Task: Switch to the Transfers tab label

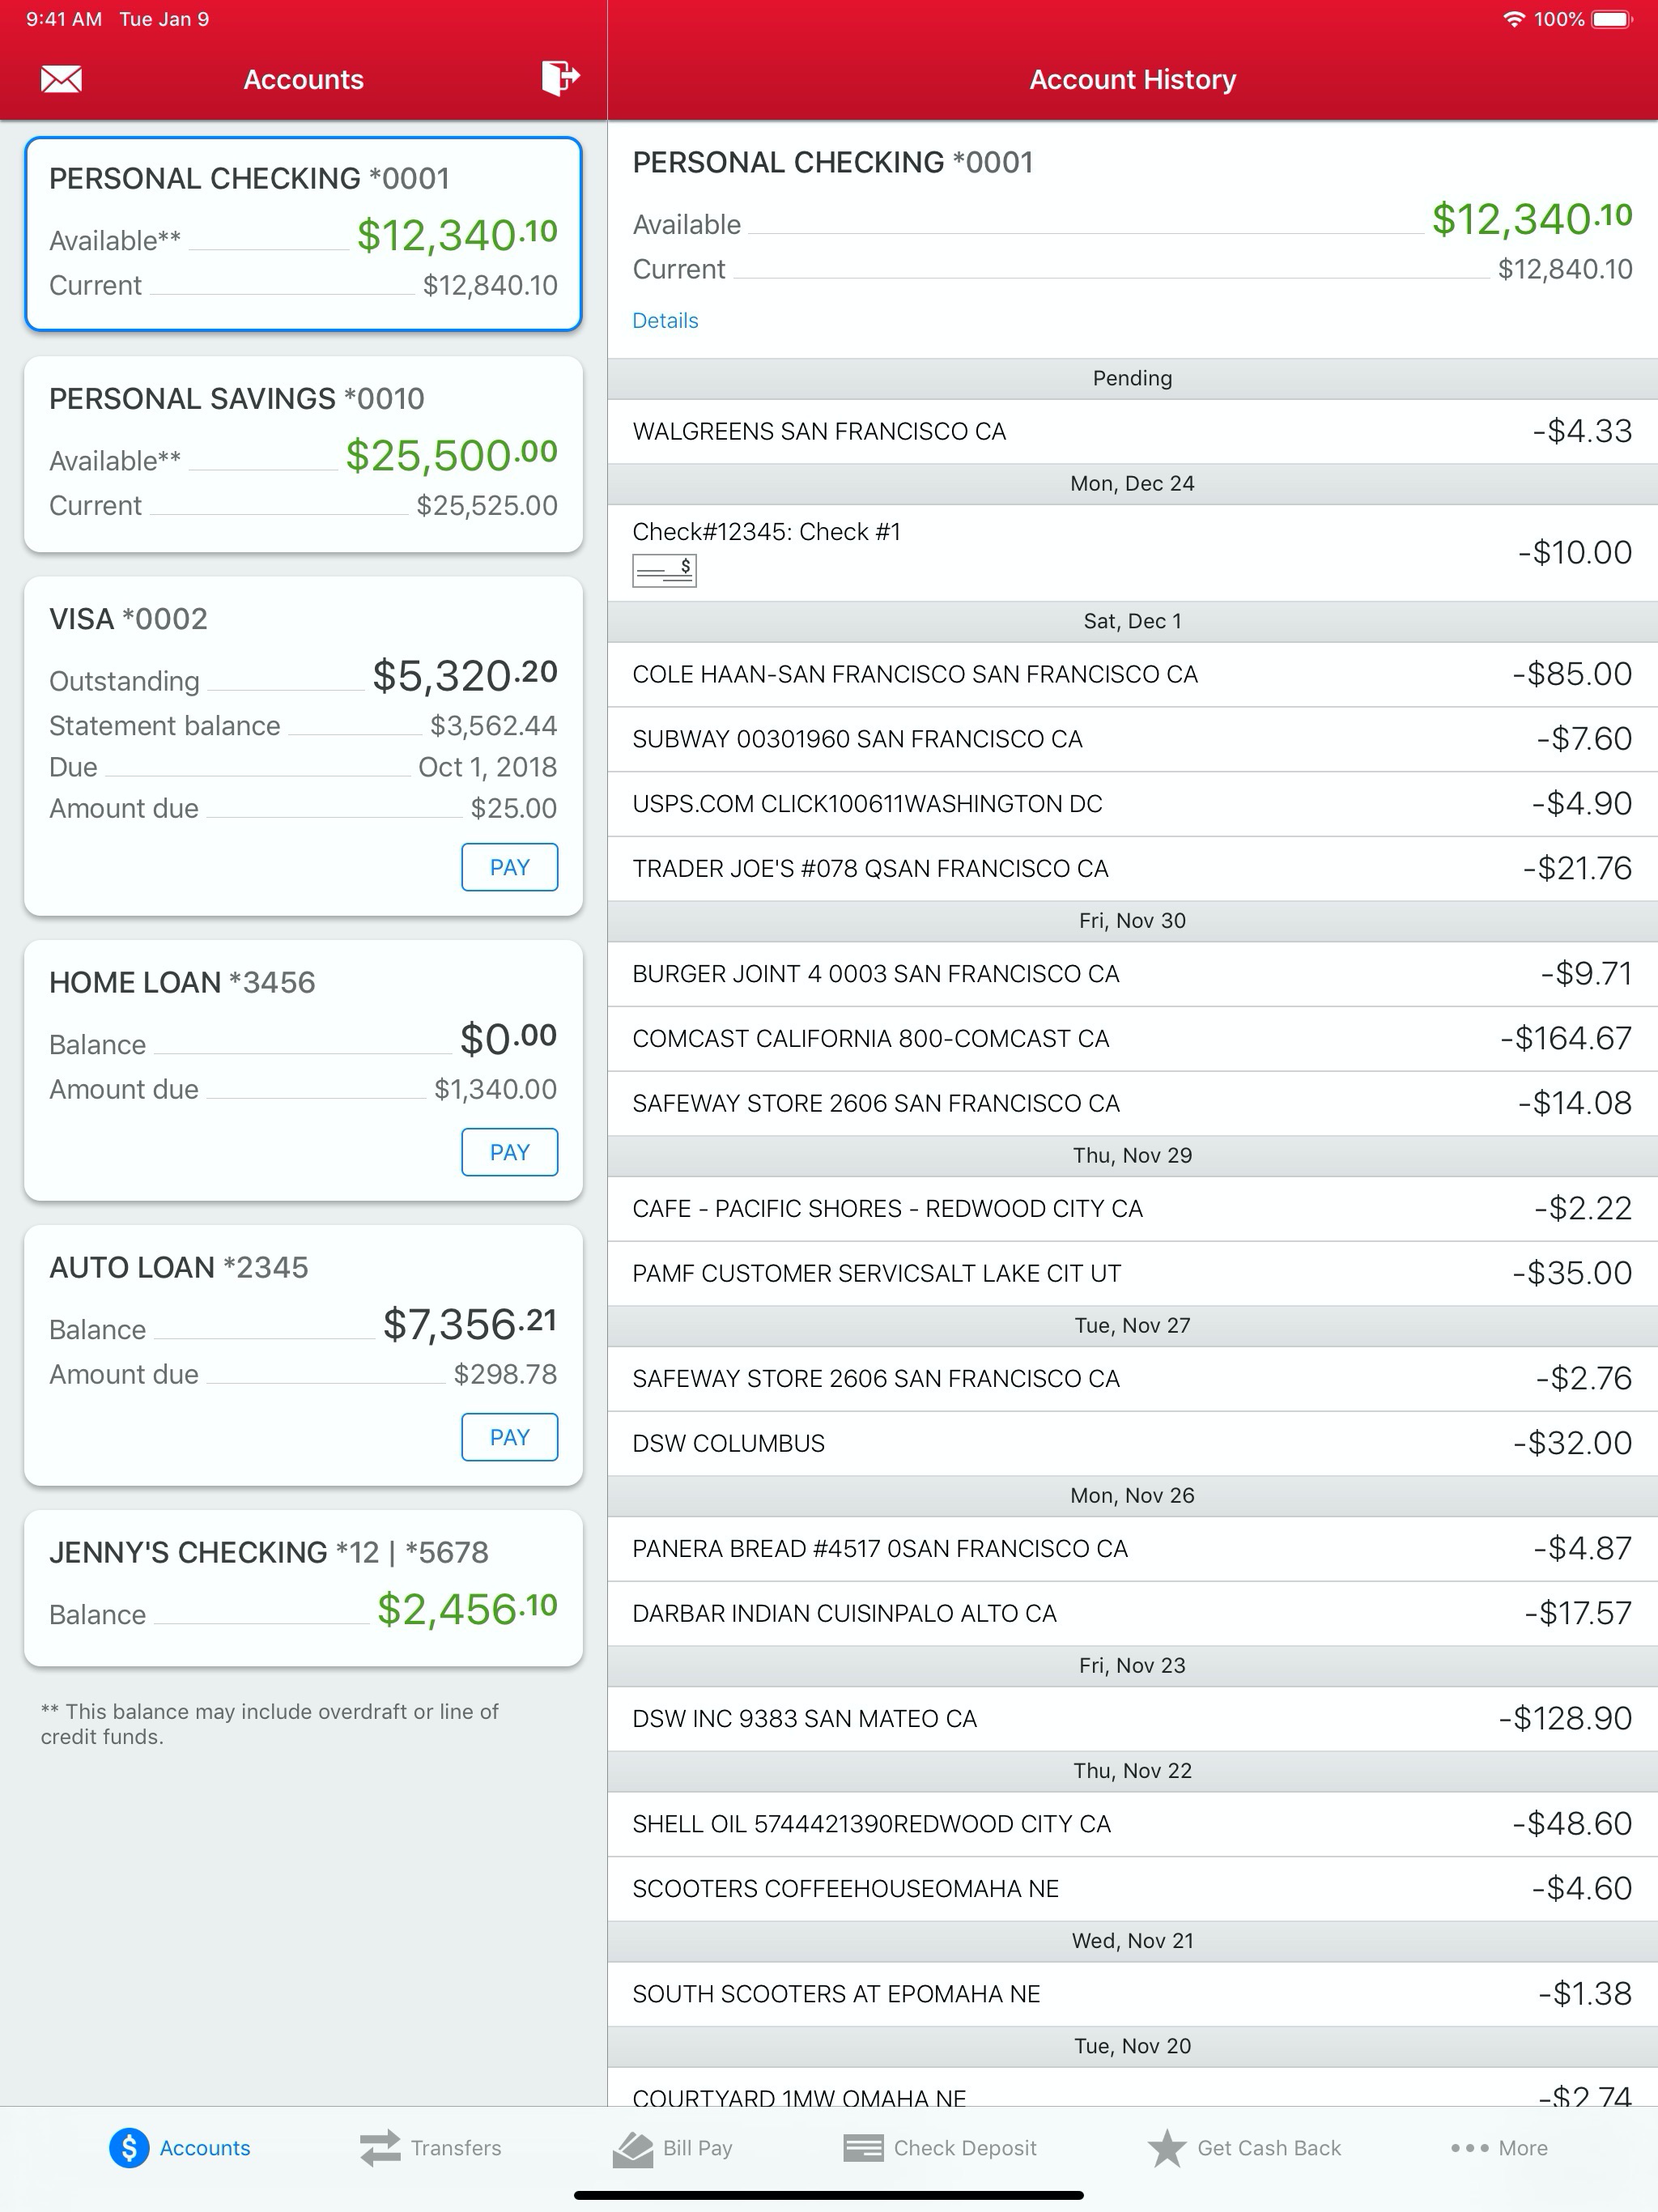Action: 456,2147
